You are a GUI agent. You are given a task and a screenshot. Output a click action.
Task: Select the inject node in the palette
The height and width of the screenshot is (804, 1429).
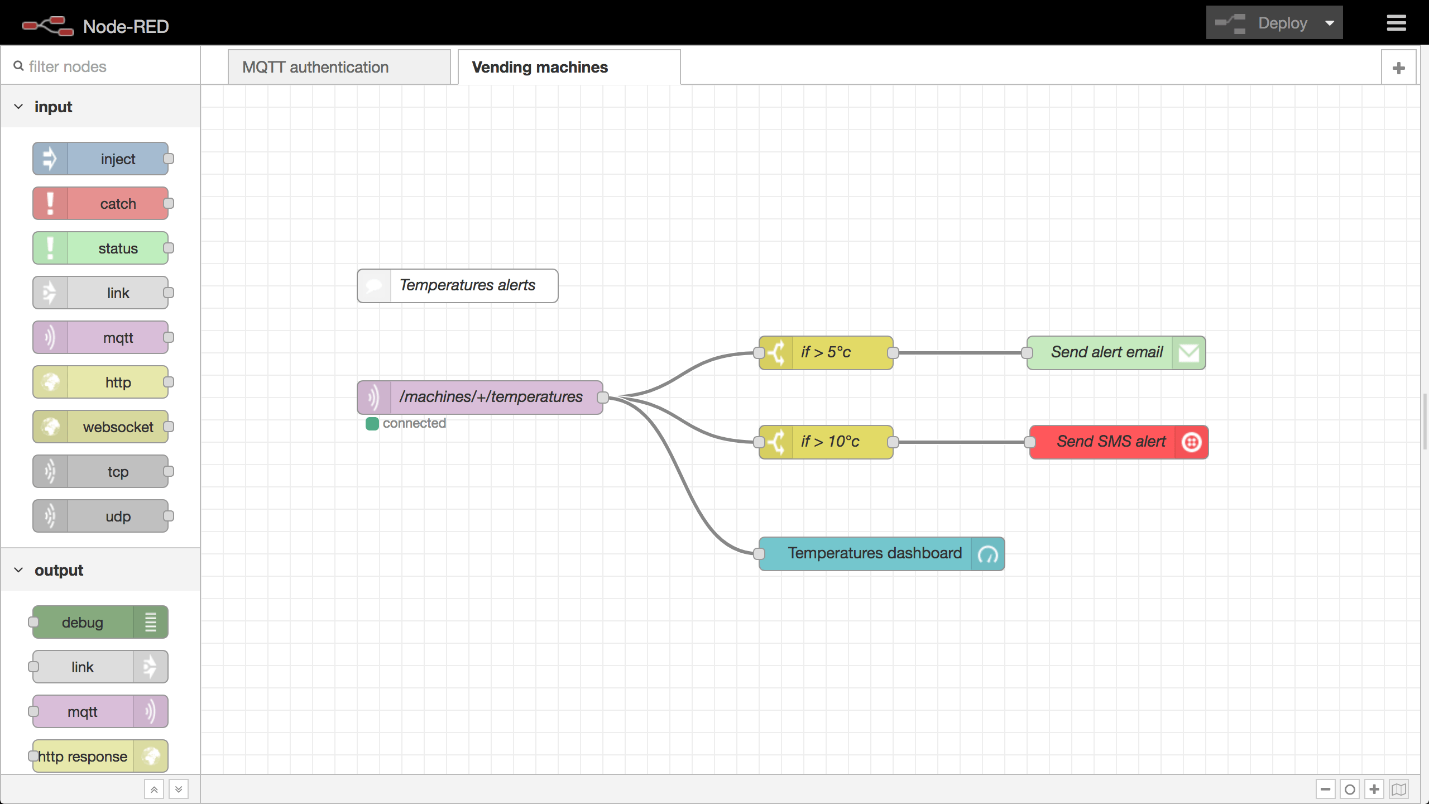coord(100,158)
